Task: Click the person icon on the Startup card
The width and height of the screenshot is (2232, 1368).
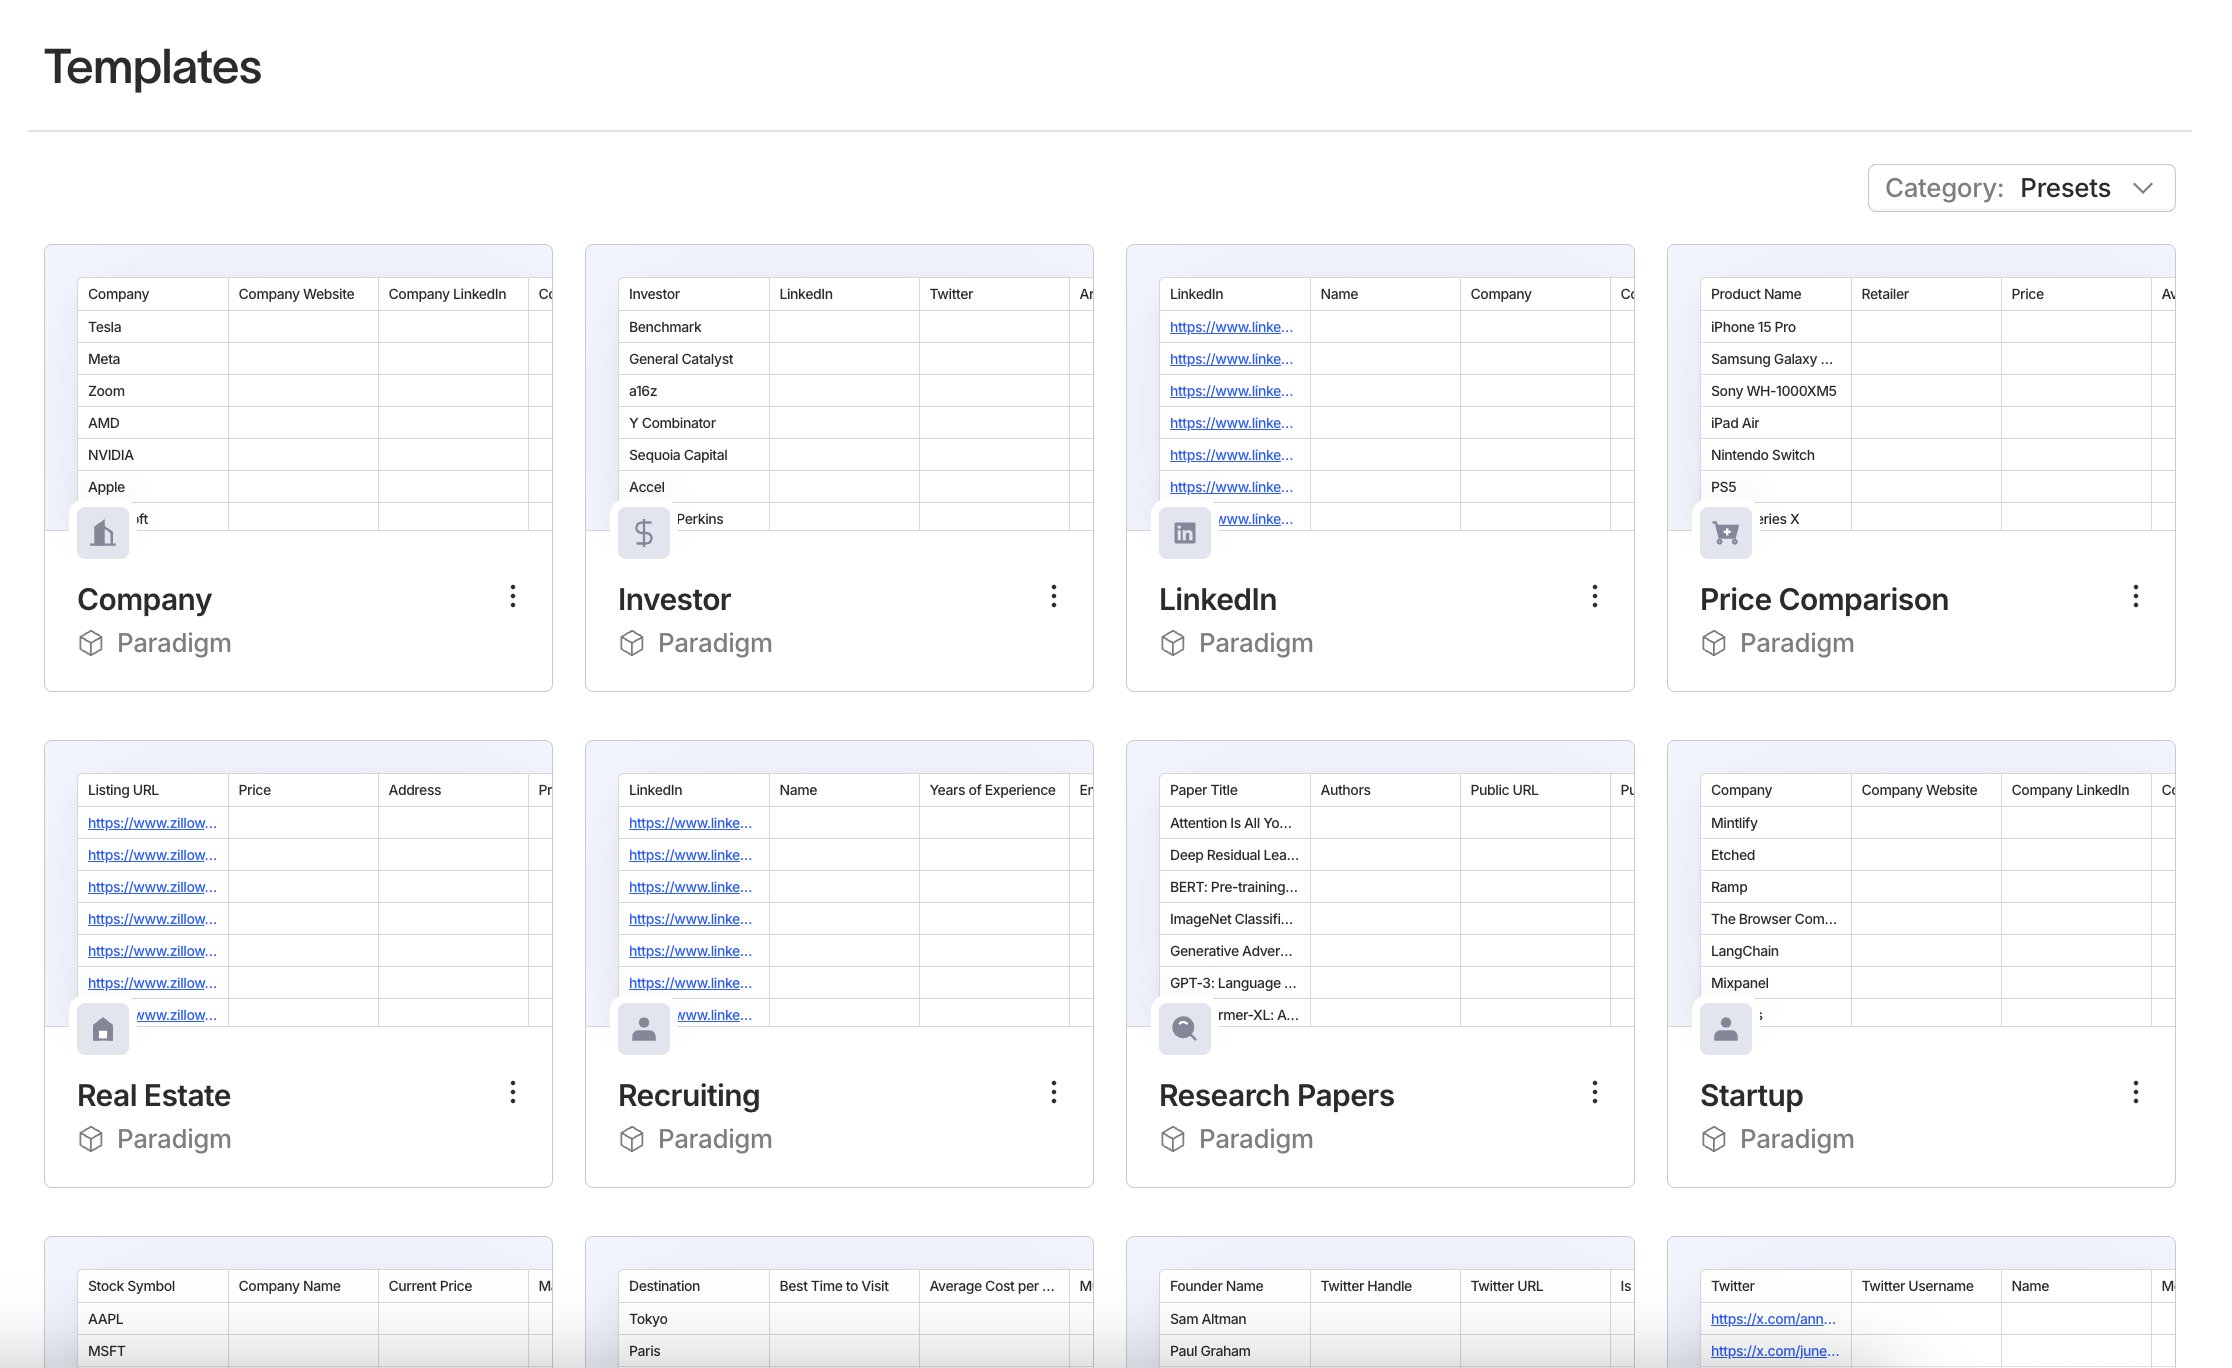Action: (x=1726, y=1029)
